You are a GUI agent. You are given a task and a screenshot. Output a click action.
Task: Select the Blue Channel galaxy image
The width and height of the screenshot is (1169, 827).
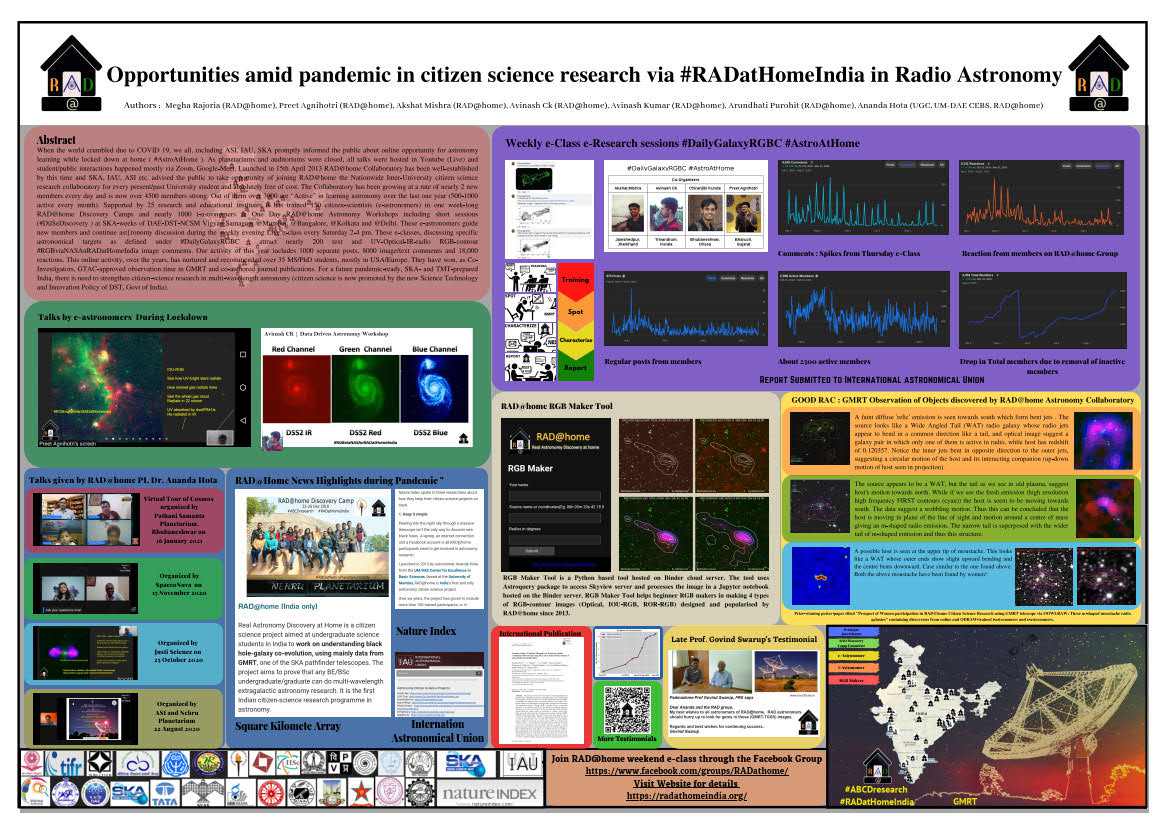434,394
